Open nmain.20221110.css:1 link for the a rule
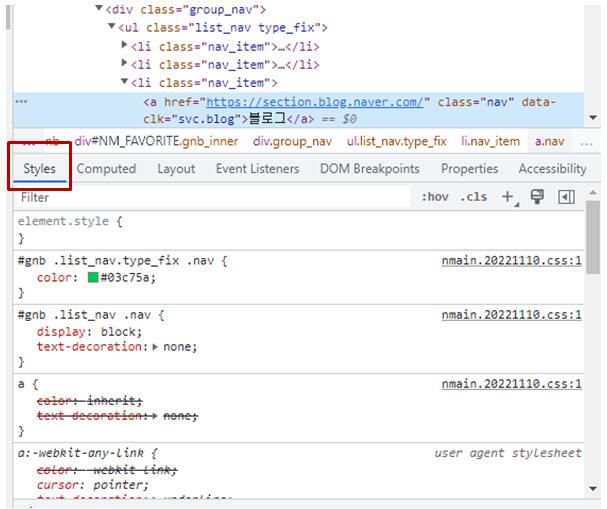 [x=511, y=384]
